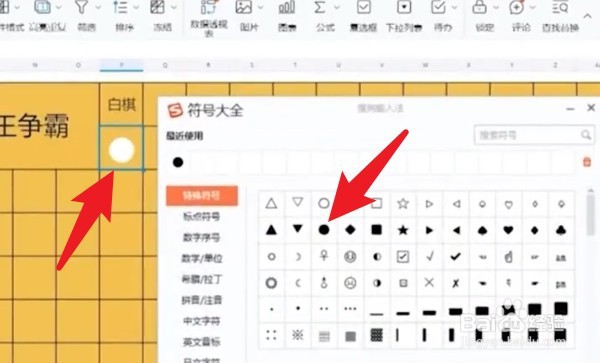This screenshot has width=600, height=363.
Task: Expand the 锁定 lock dropdown arrow
Action: (x=496, y=7)
